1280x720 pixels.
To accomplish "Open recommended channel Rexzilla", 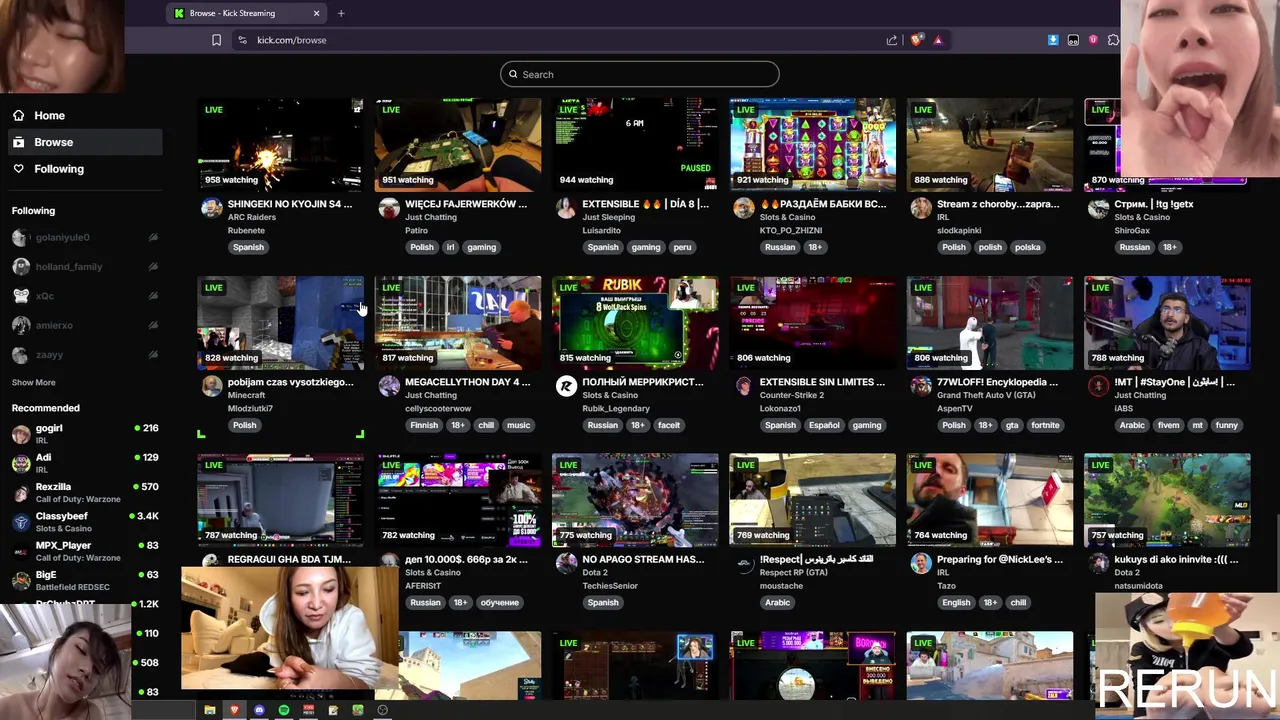I will (x=85, y=492).
